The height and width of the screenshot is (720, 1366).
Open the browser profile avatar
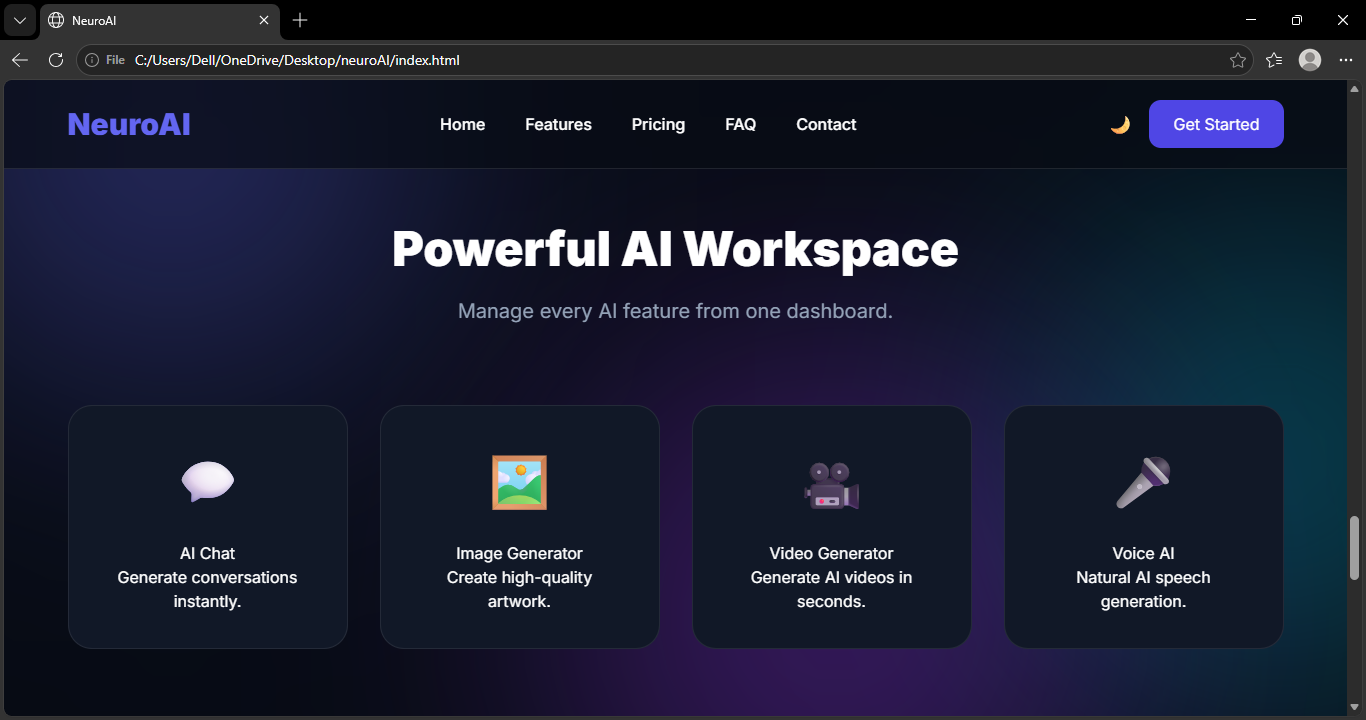coord(1310,60)
